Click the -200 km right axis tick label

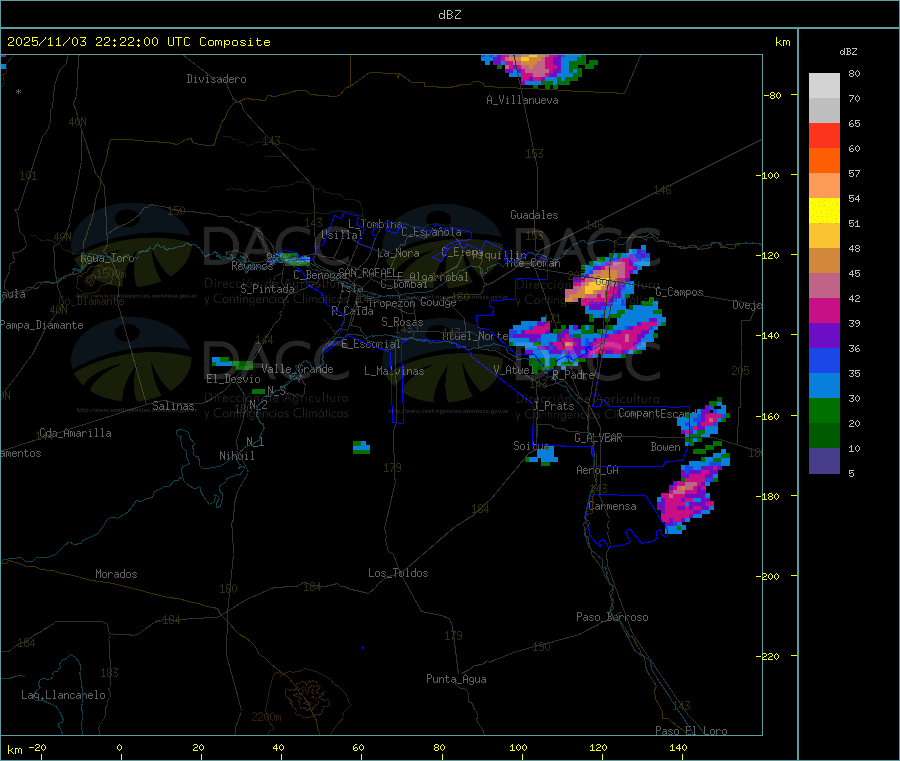tap(767, 576)
